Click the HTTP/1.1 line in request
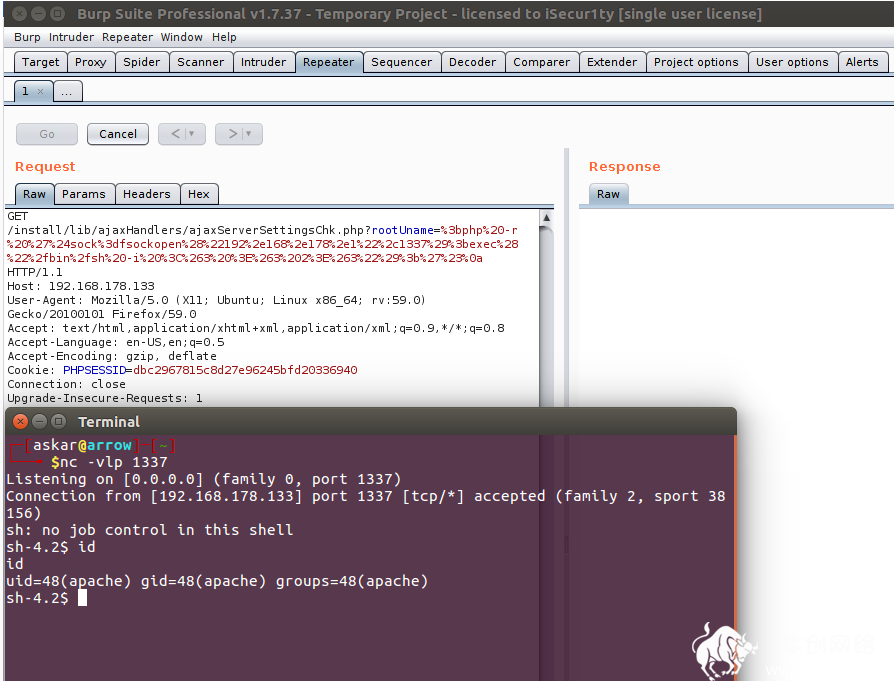The width and height of the screenshot is (894, 681). point(35,273)
